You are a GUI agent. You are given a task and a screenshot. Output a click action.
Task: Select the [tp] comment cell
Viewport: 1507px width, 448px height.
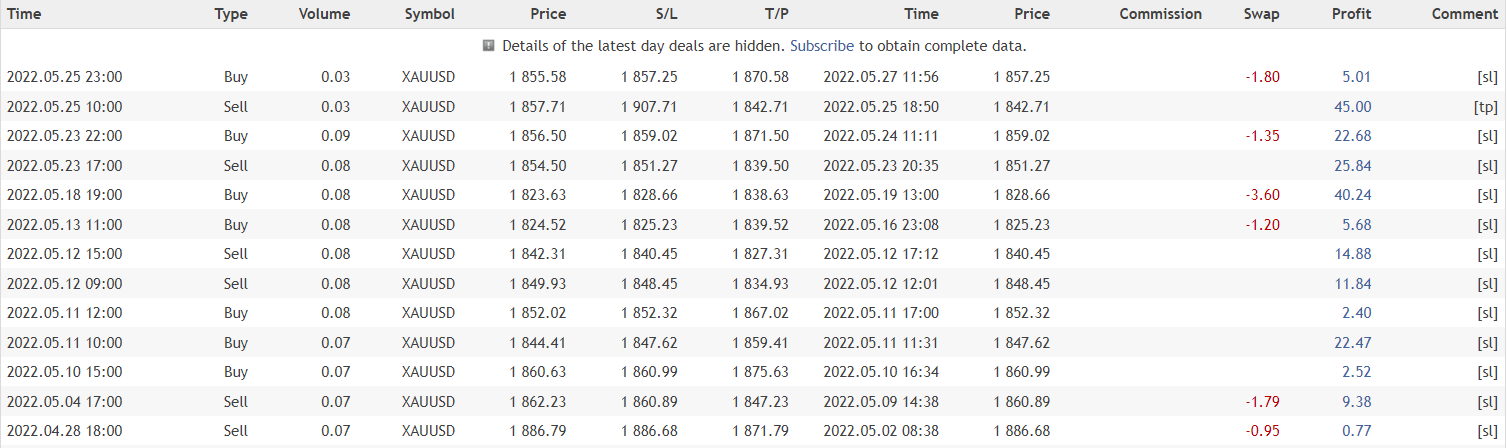(1485, 107)
